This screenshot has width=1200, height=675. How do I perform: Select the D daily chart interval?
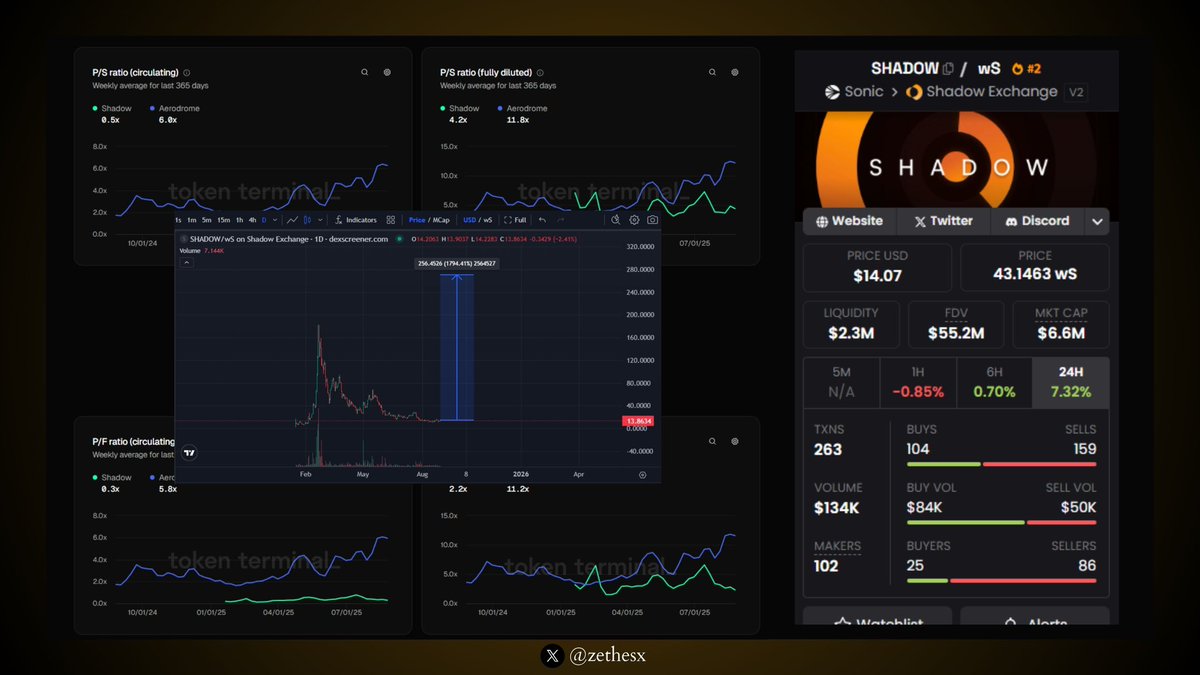(x=264, y=220)
